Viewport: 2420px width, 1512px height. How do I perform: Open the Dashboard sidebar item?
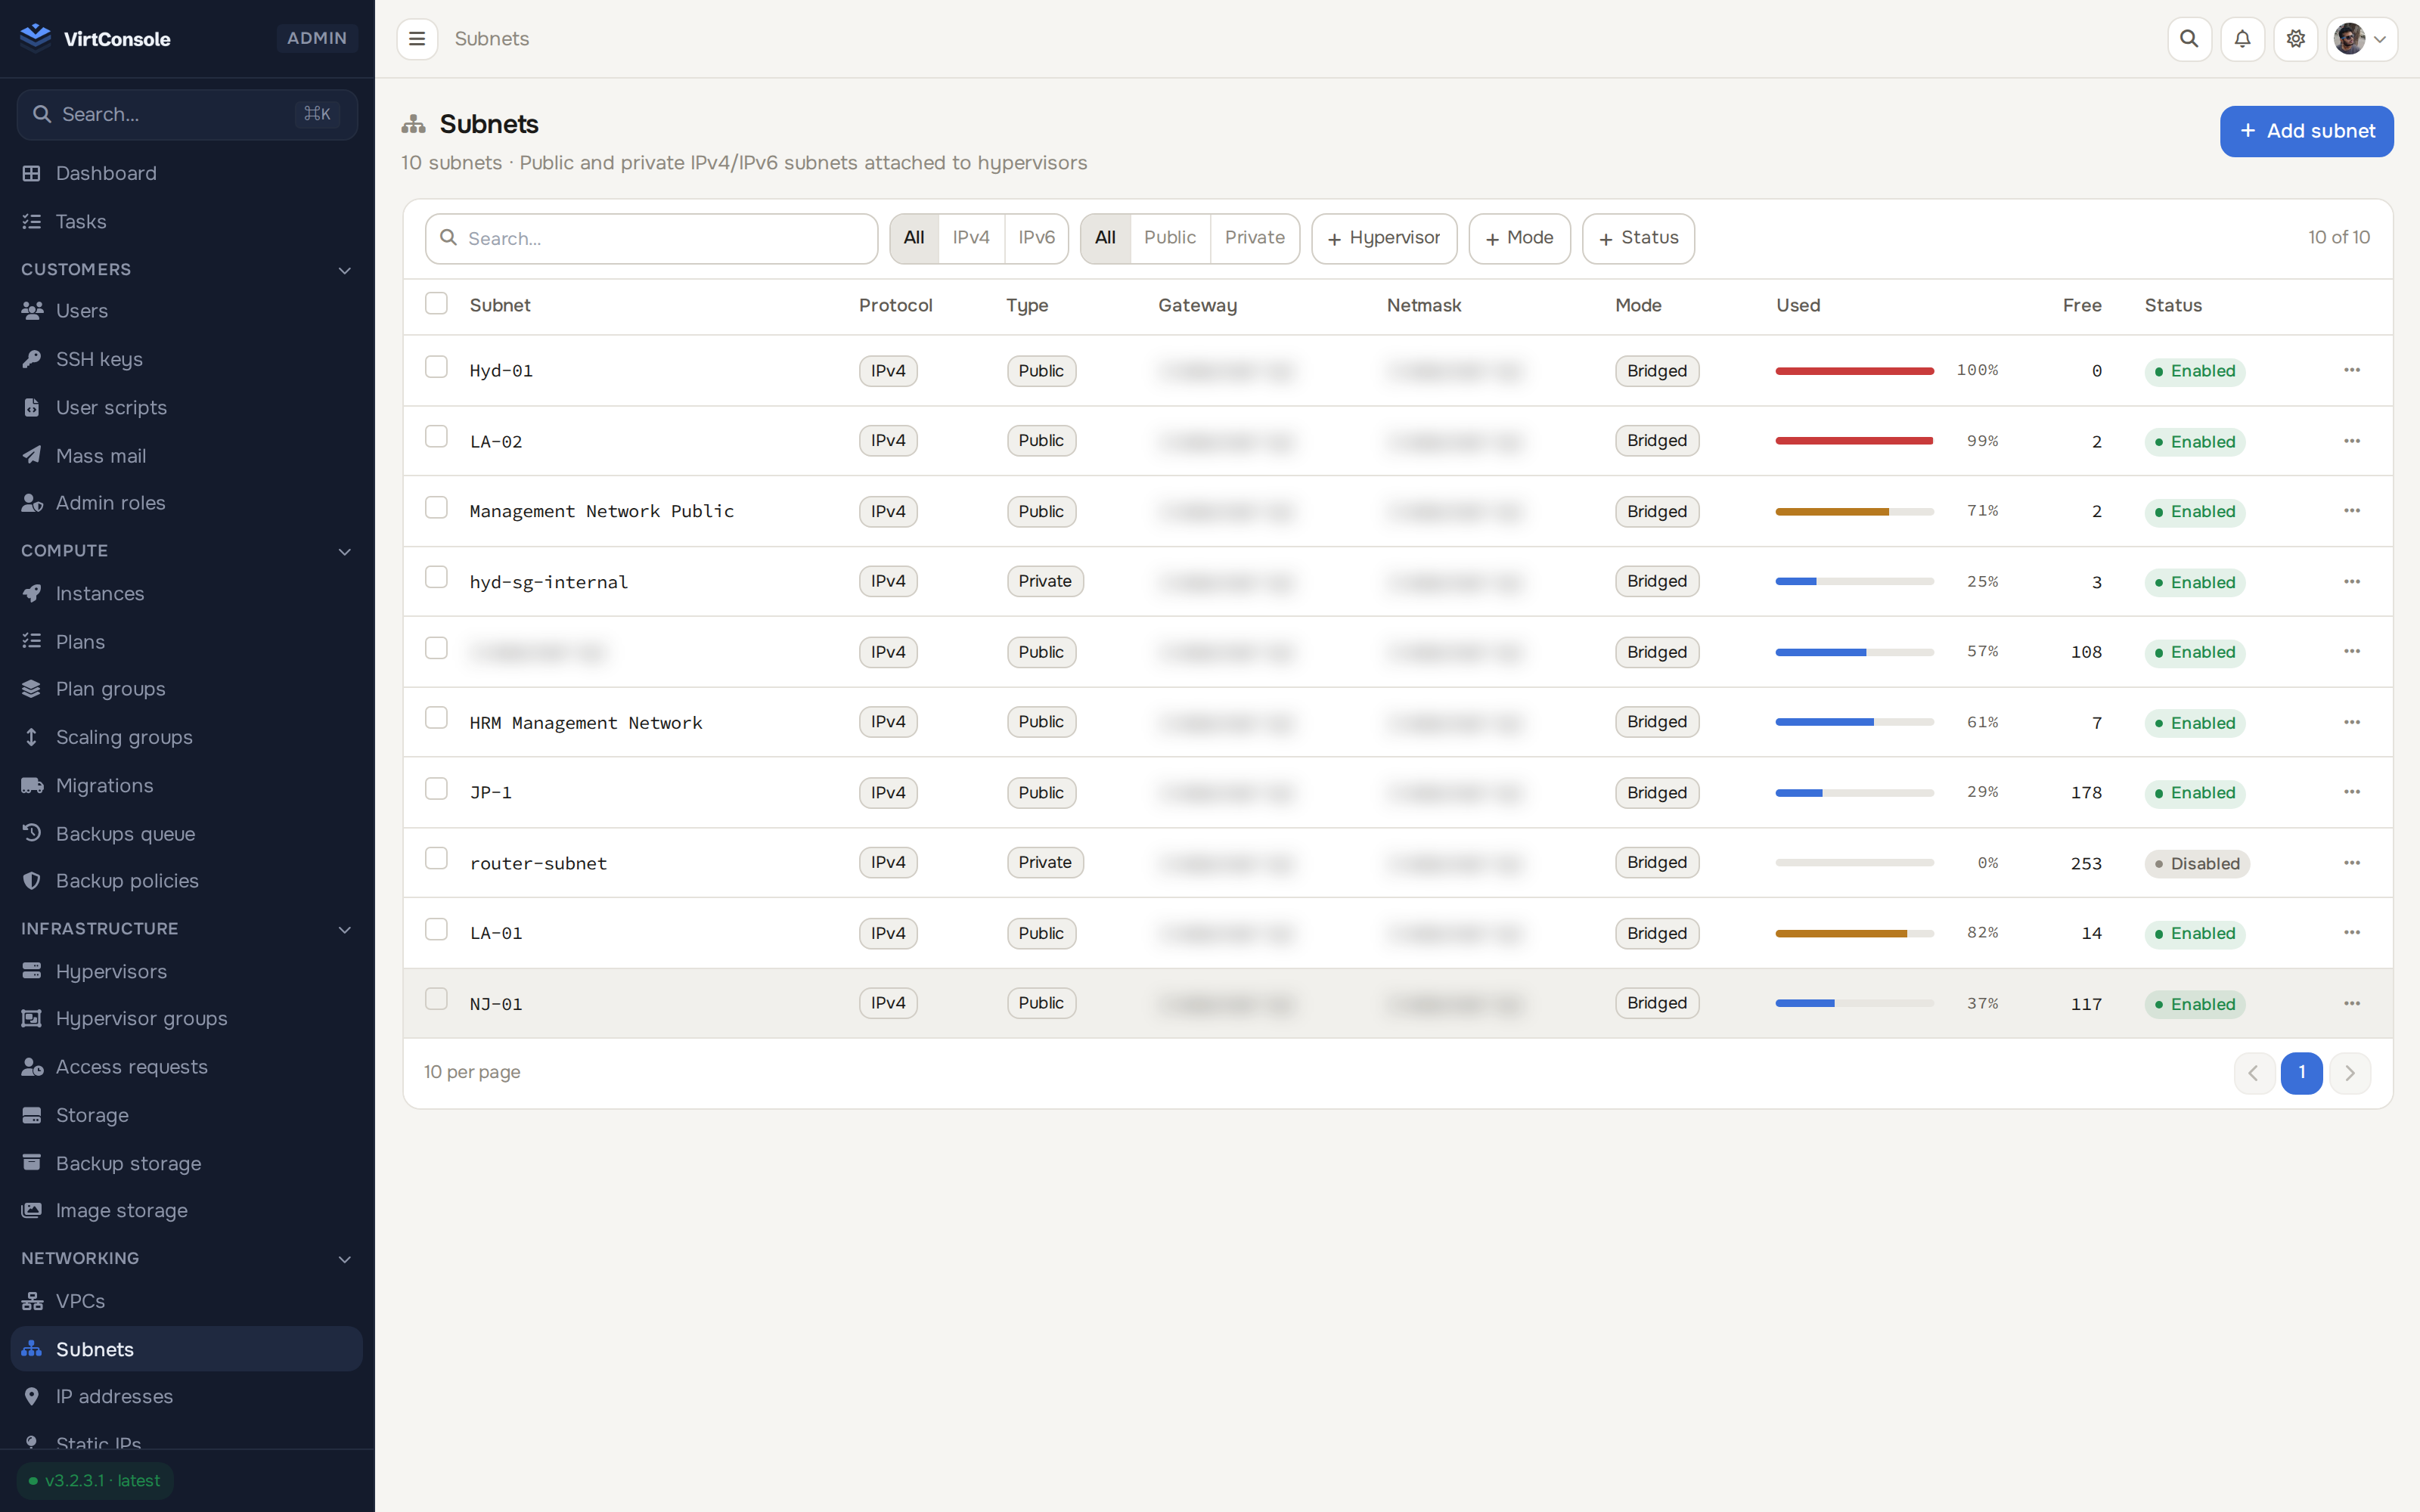tap(187, 173)
